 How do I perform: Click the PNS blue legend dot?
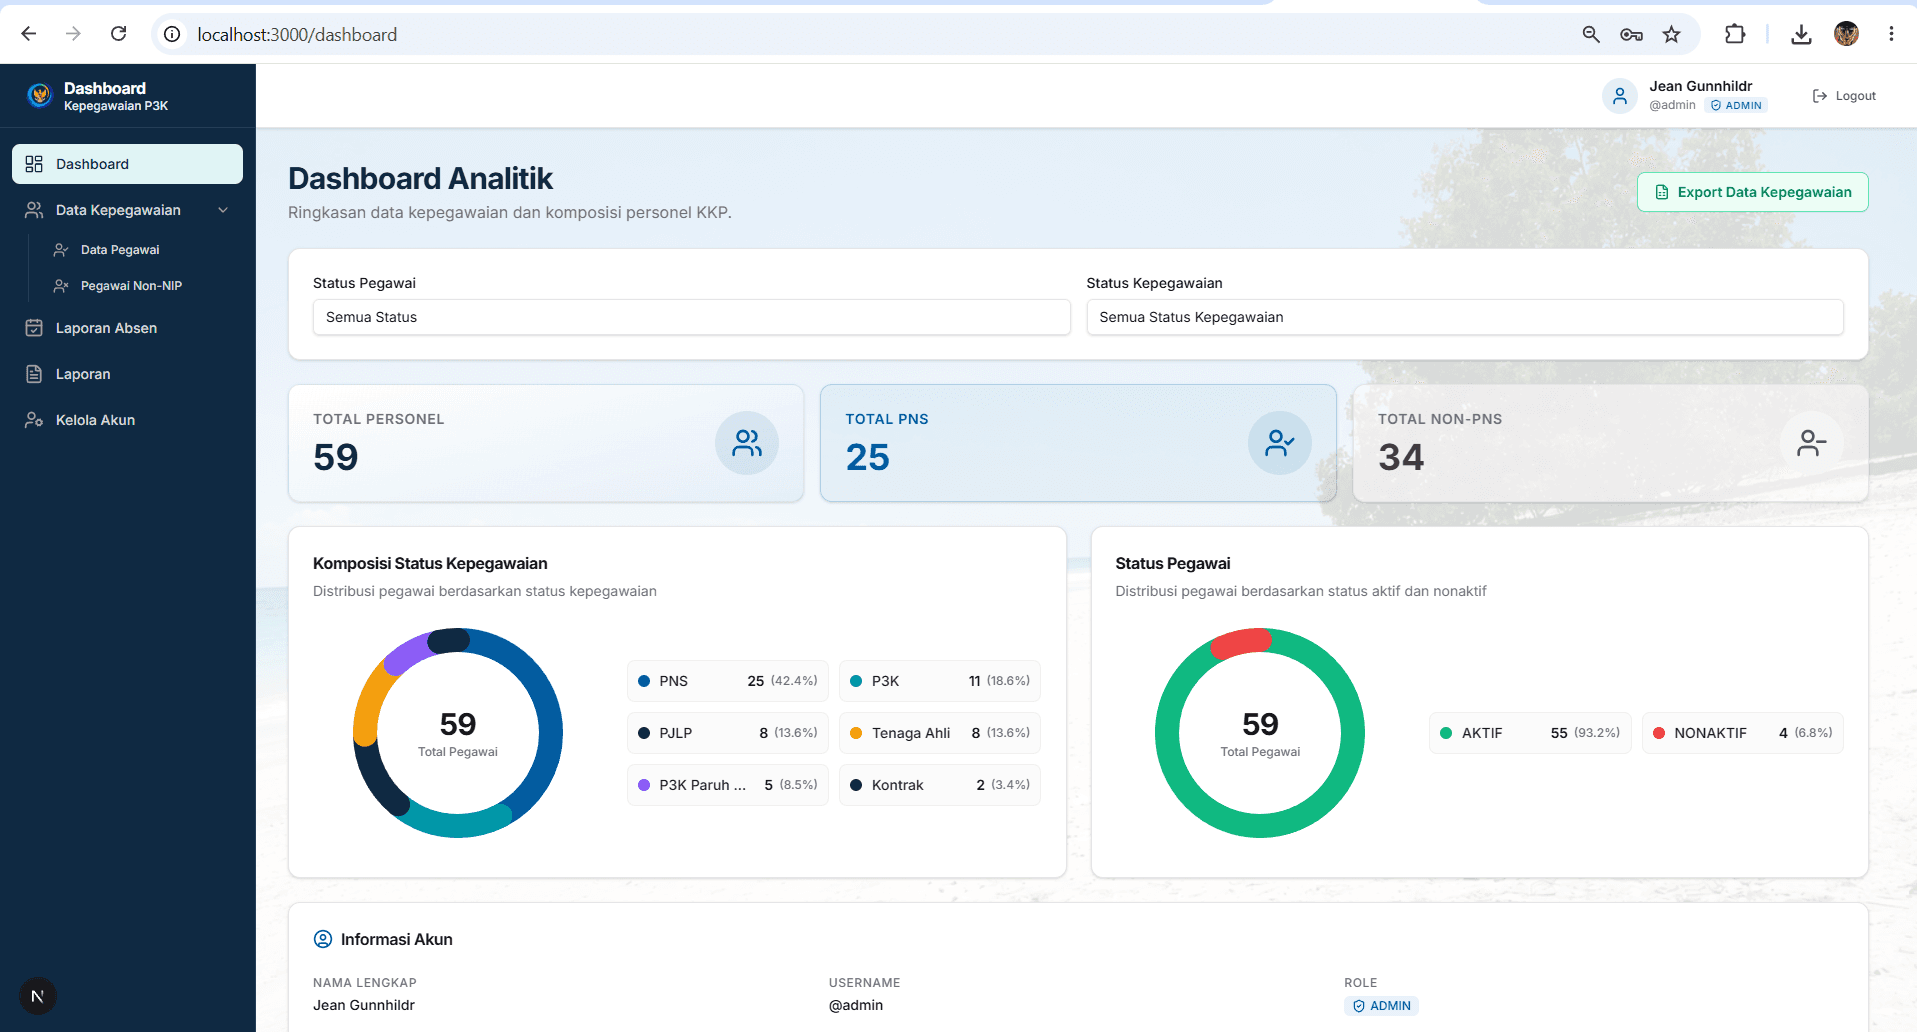(644, 681)
